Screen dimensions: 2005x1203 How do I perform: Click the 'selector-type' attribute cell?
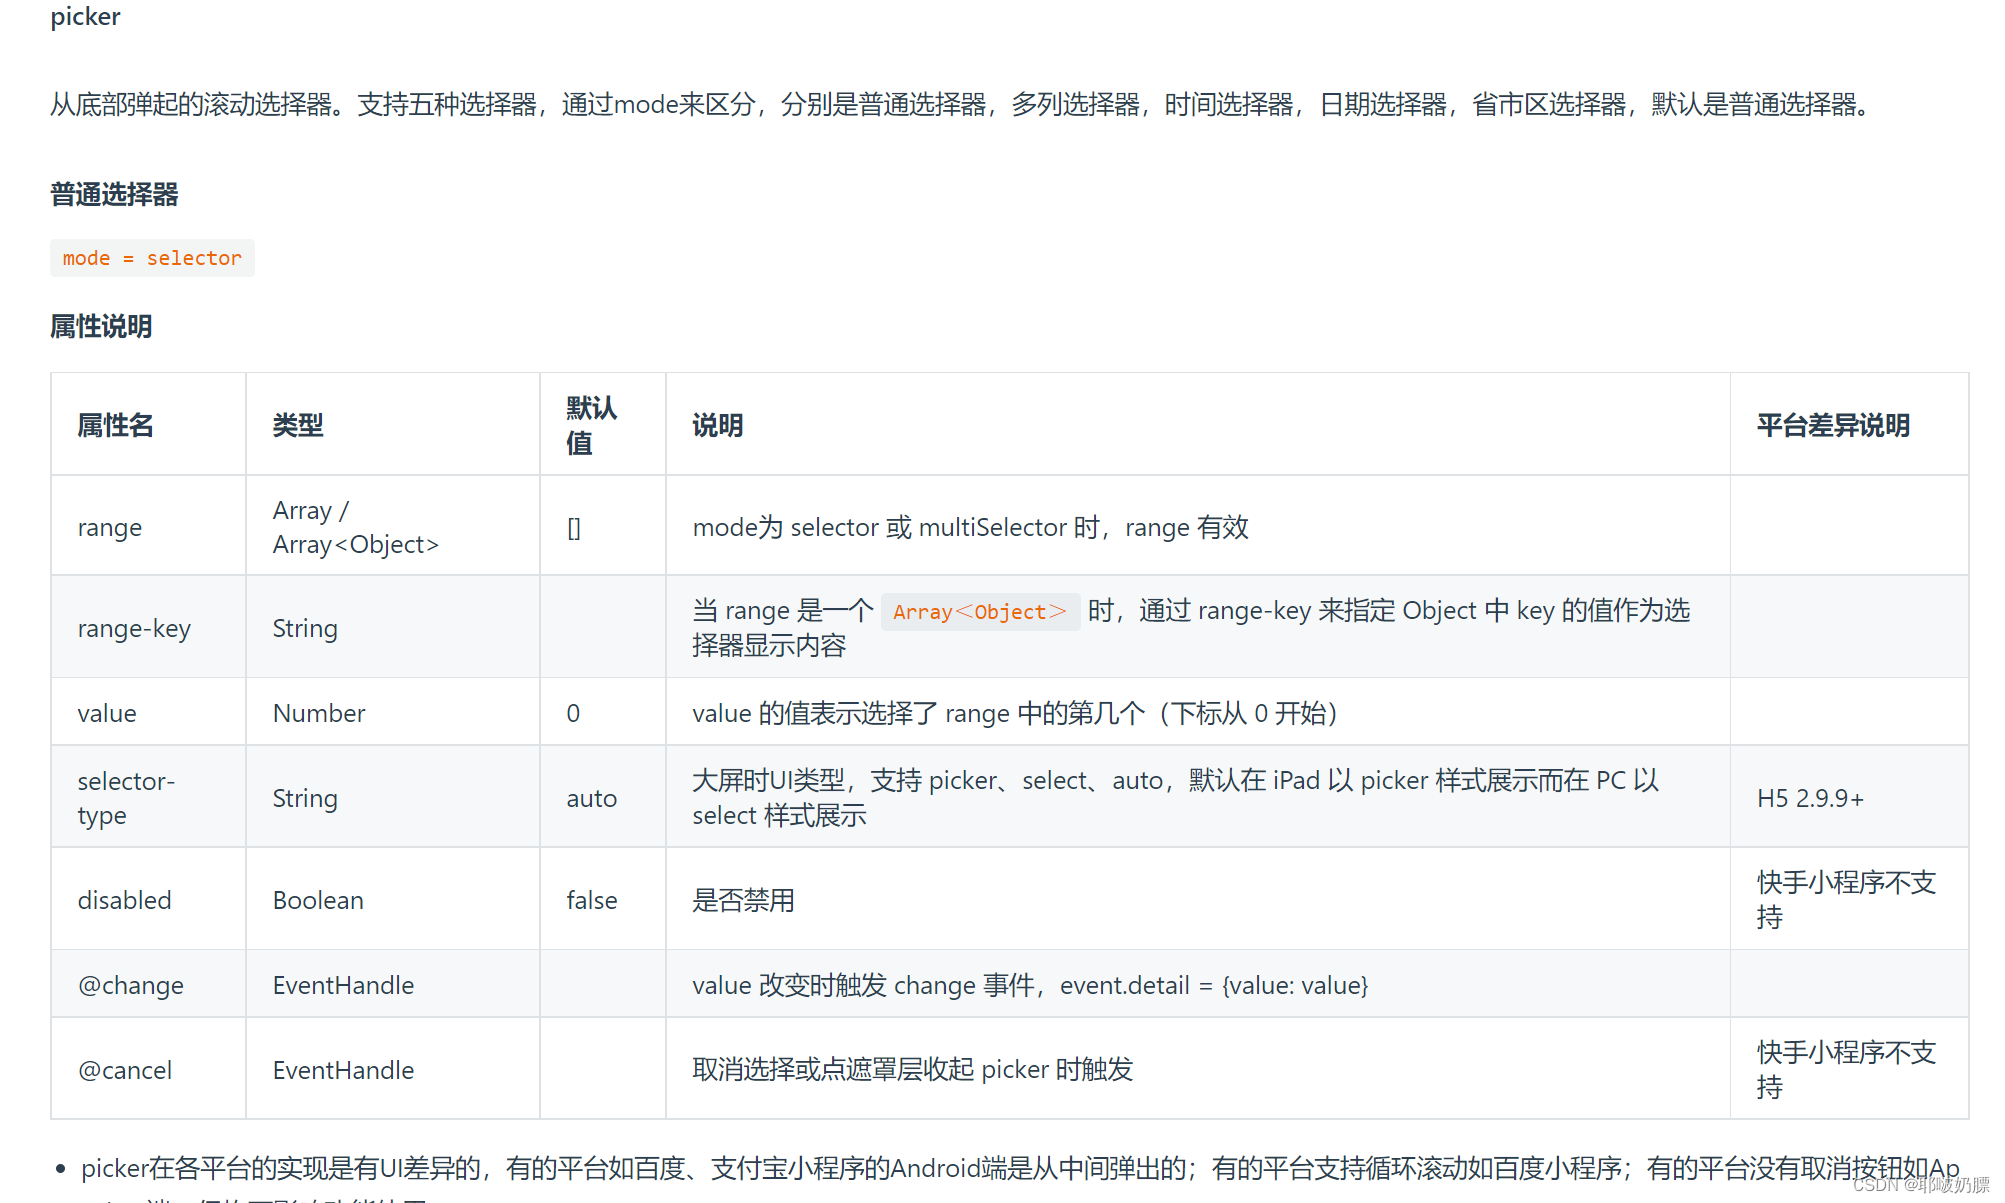[x=126, y=797]
